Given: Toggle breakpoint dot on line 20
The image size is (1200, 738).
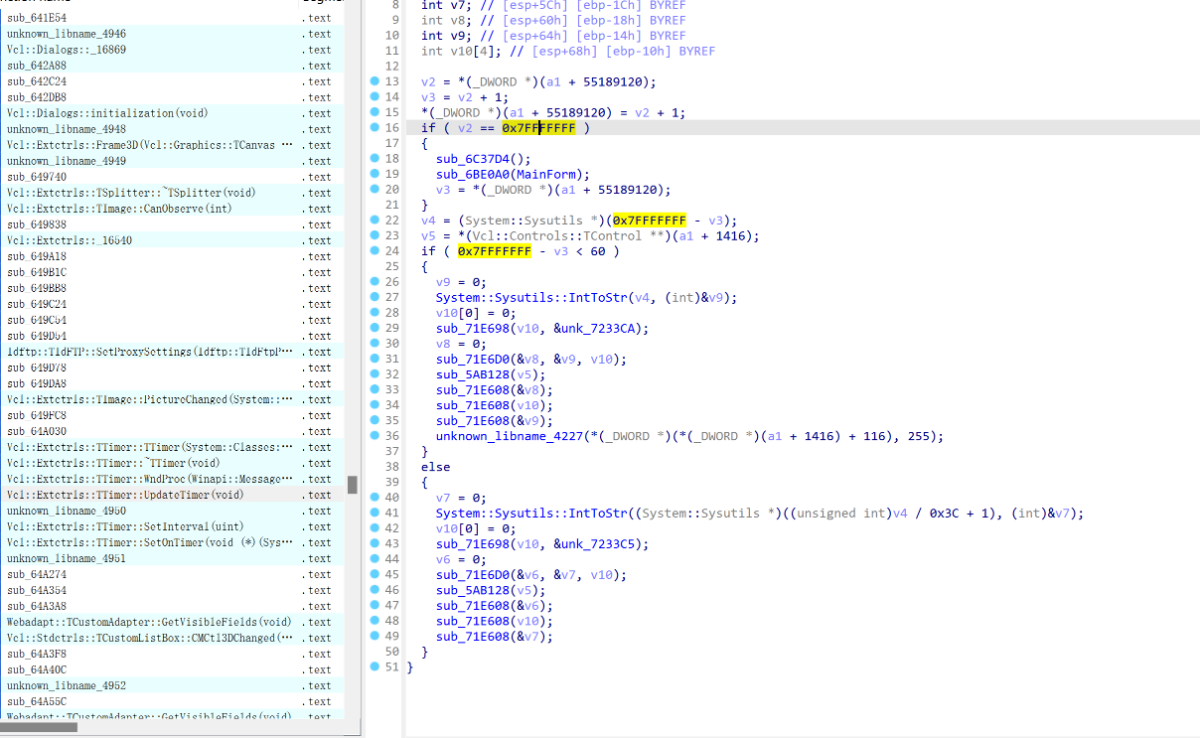Looking at the screenshot, I should coord(374,189).
